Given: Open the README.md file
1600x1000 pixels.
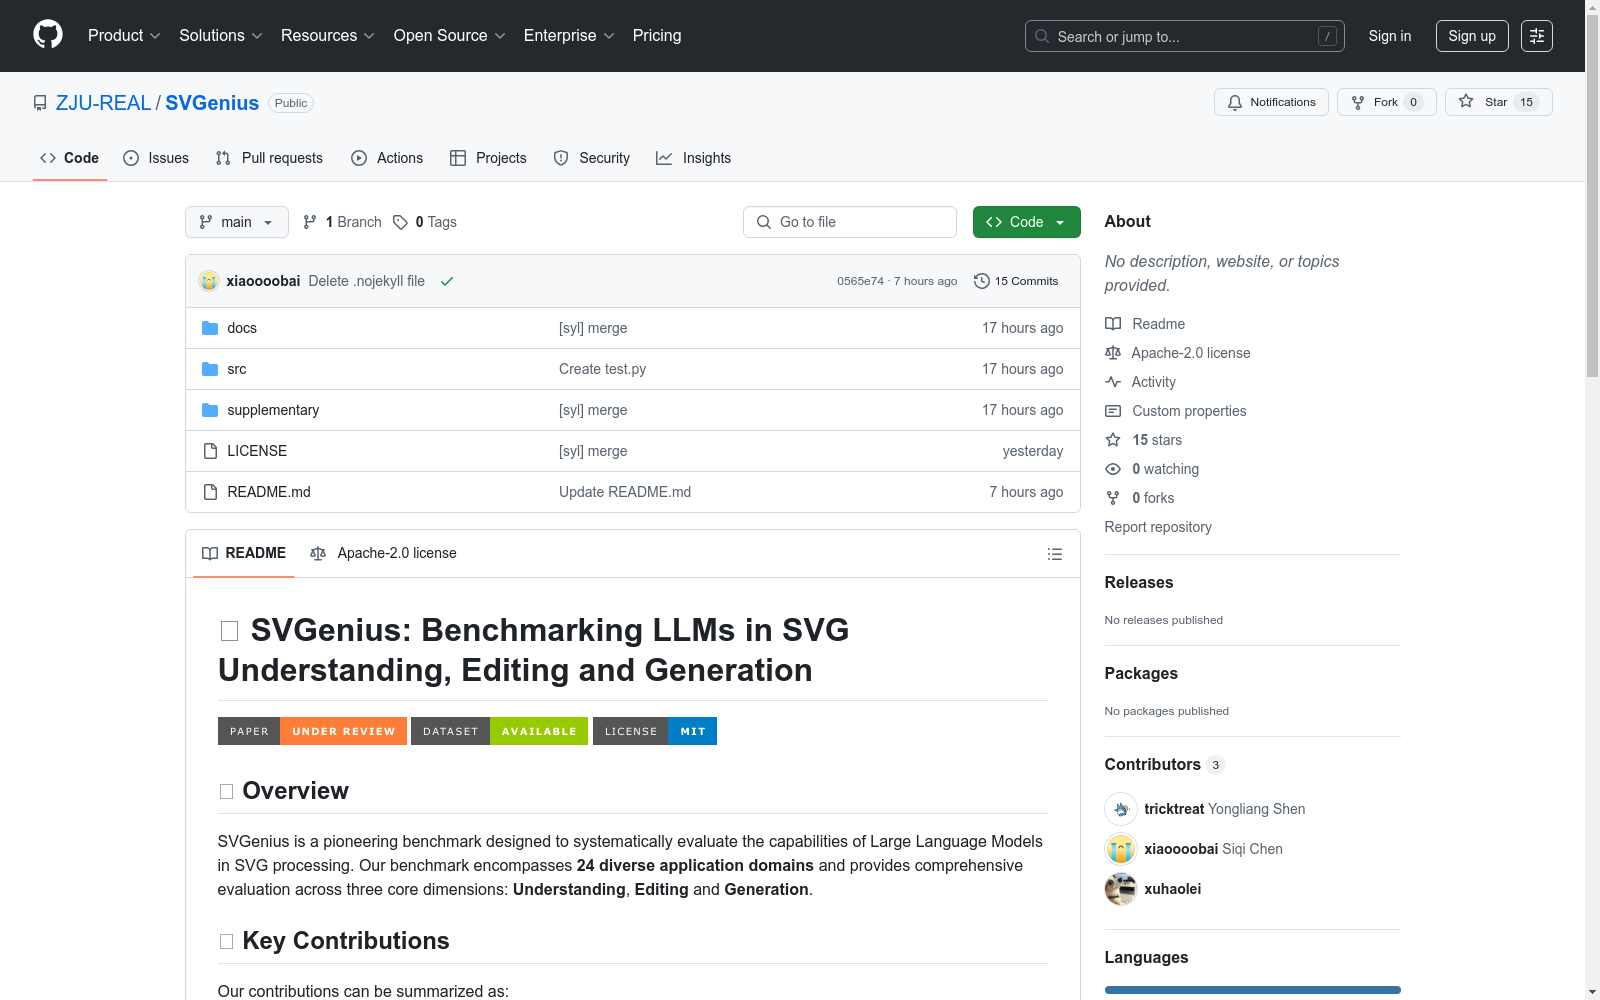Looking at the screenshot, I should [268, 491].
